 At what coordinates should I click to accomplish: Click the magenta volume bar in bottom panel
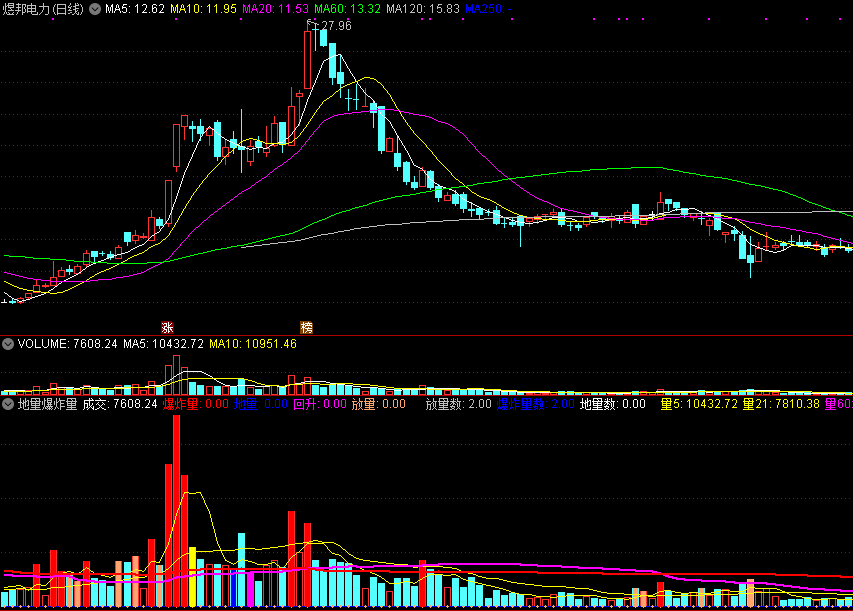(250, 589)
